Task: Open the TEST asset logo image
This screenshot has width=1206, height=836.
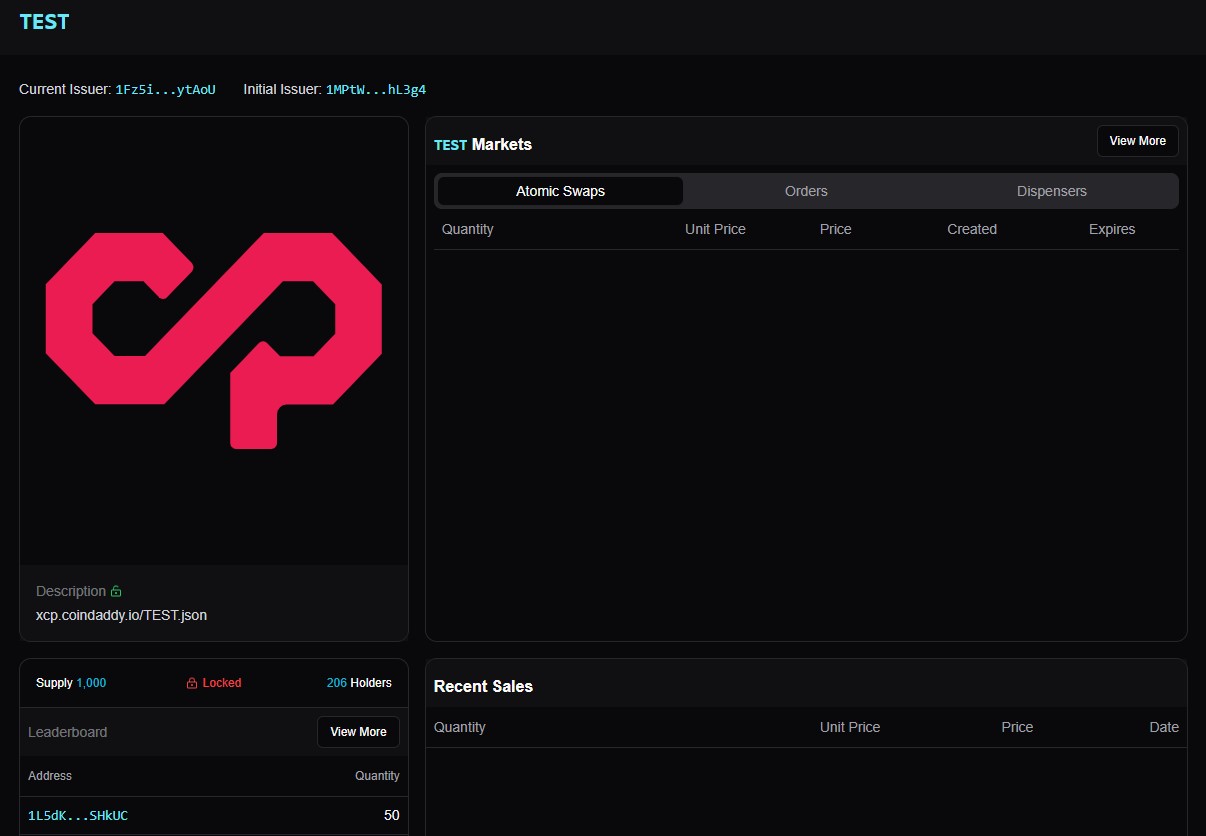Action: click(x=214, y=340)
